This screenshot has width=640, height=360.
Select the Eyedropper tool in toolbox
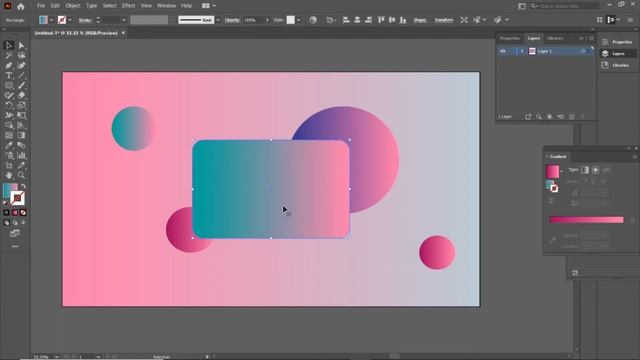pos(9,145)
